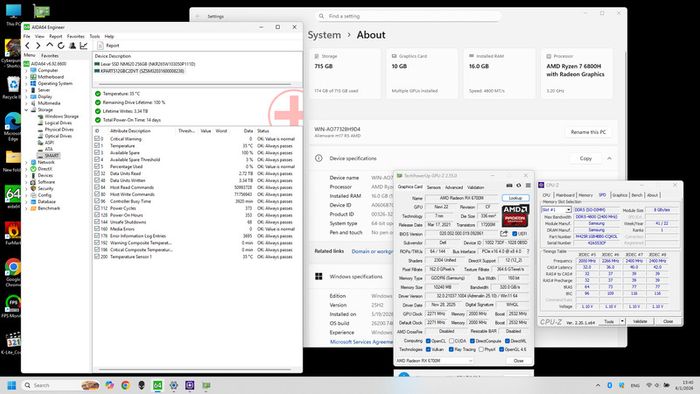Click the Rename this PC button
700x394 pixels.
click(588, 132)
